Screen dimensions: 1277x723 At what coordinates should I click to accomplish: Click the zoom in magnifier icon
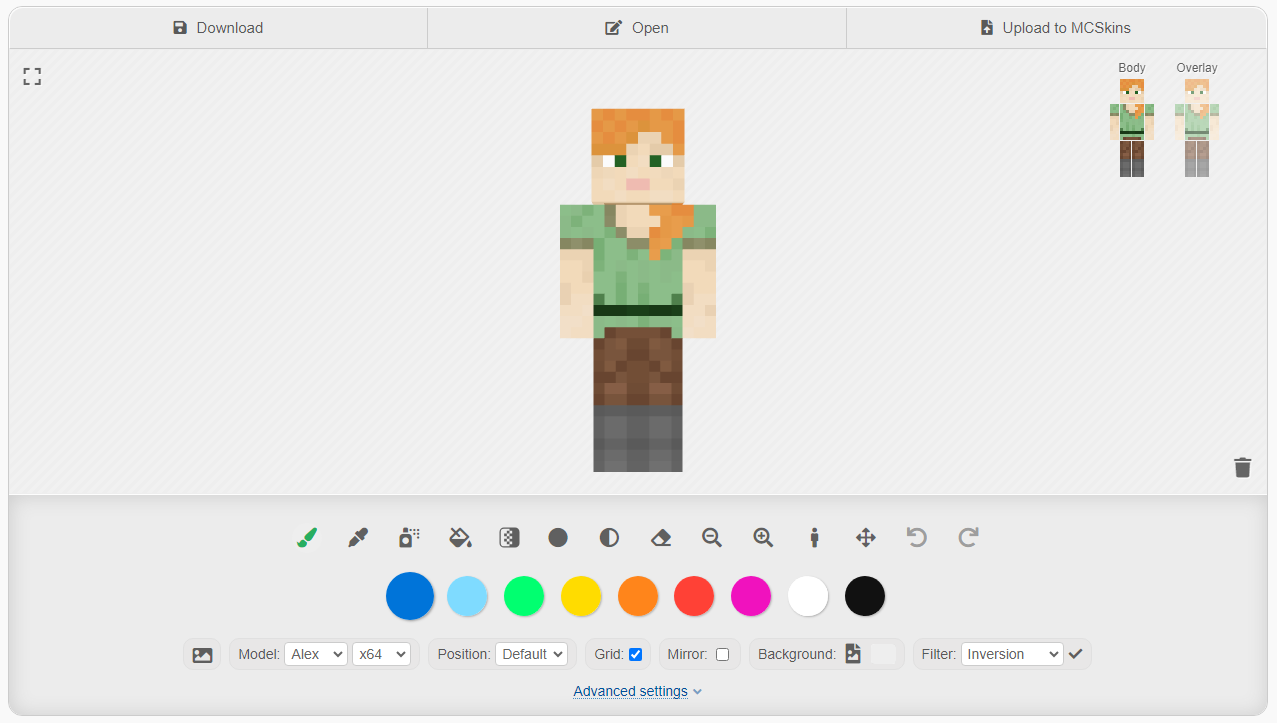tap(763, 538)
